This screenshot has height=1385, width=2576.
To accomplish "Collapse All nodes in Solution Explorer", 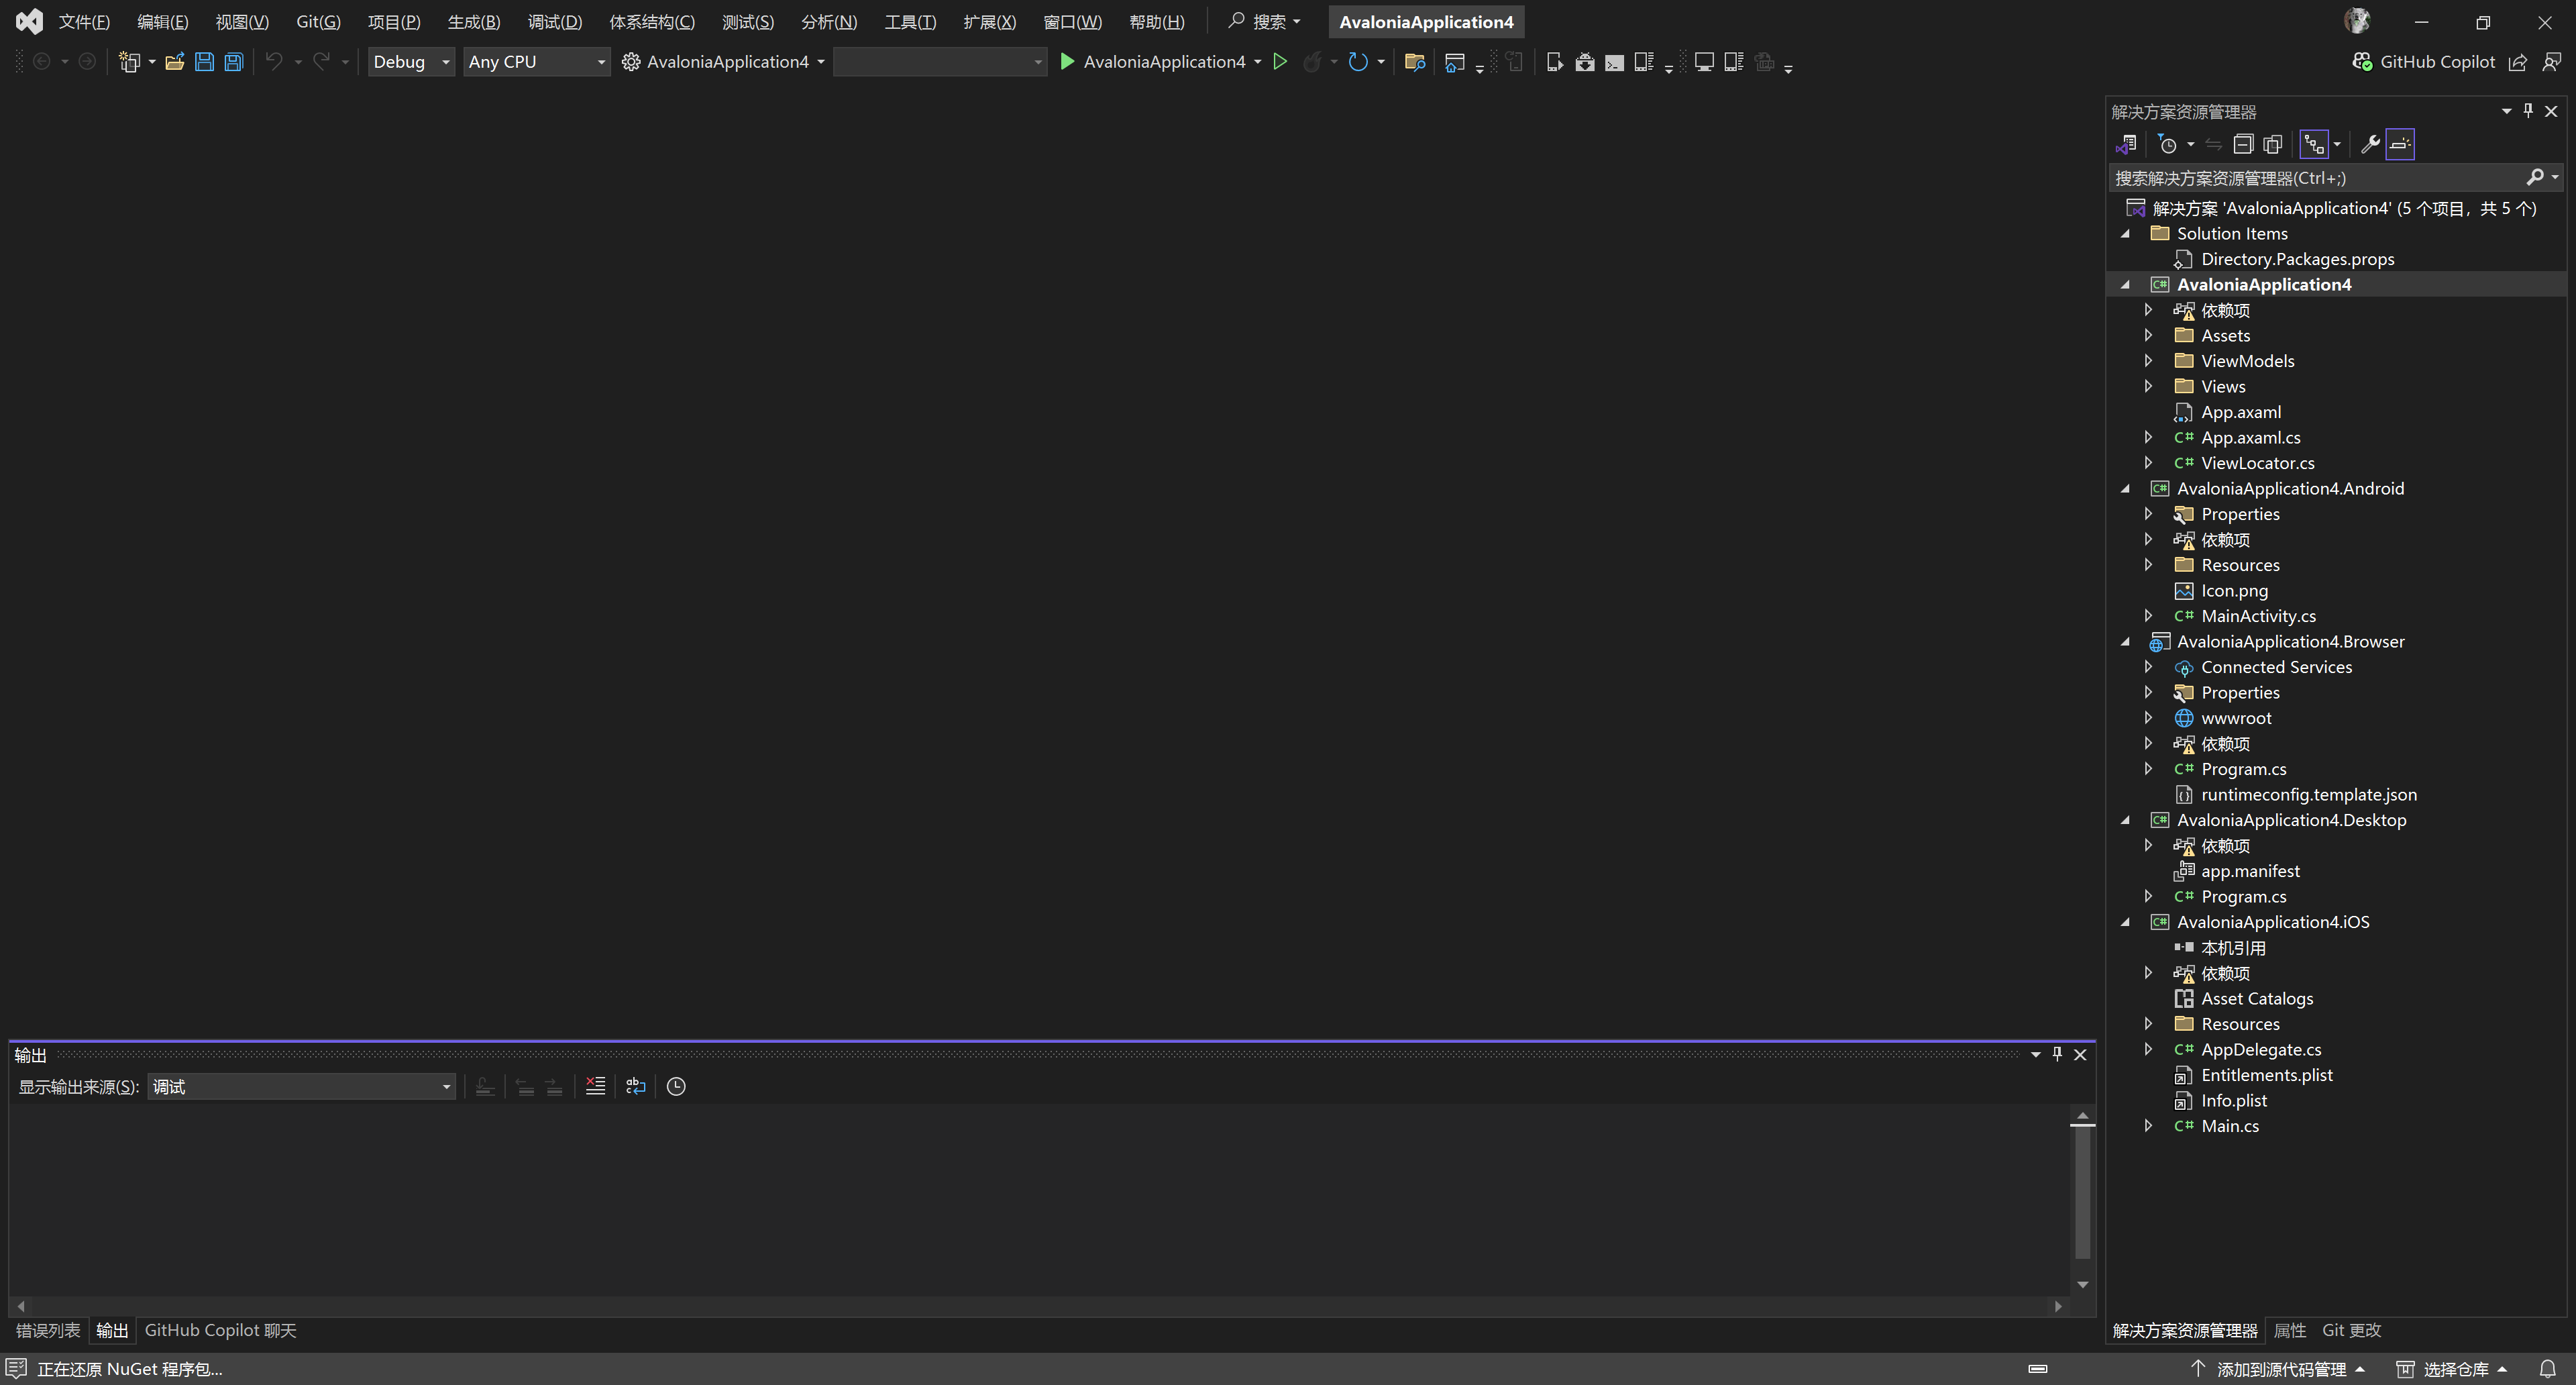I will [x=2243, y=144].
